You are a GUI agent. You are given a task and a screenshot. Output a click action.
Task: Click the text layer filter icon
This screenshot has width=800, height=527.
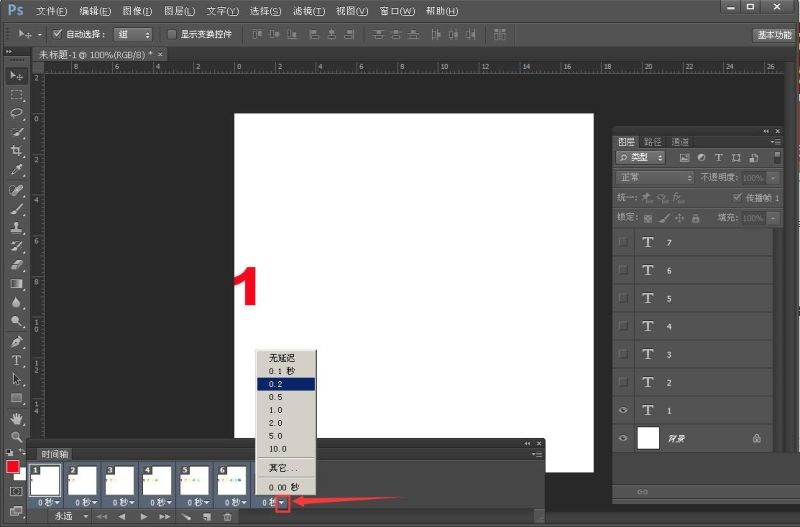(x=719, y=158)
